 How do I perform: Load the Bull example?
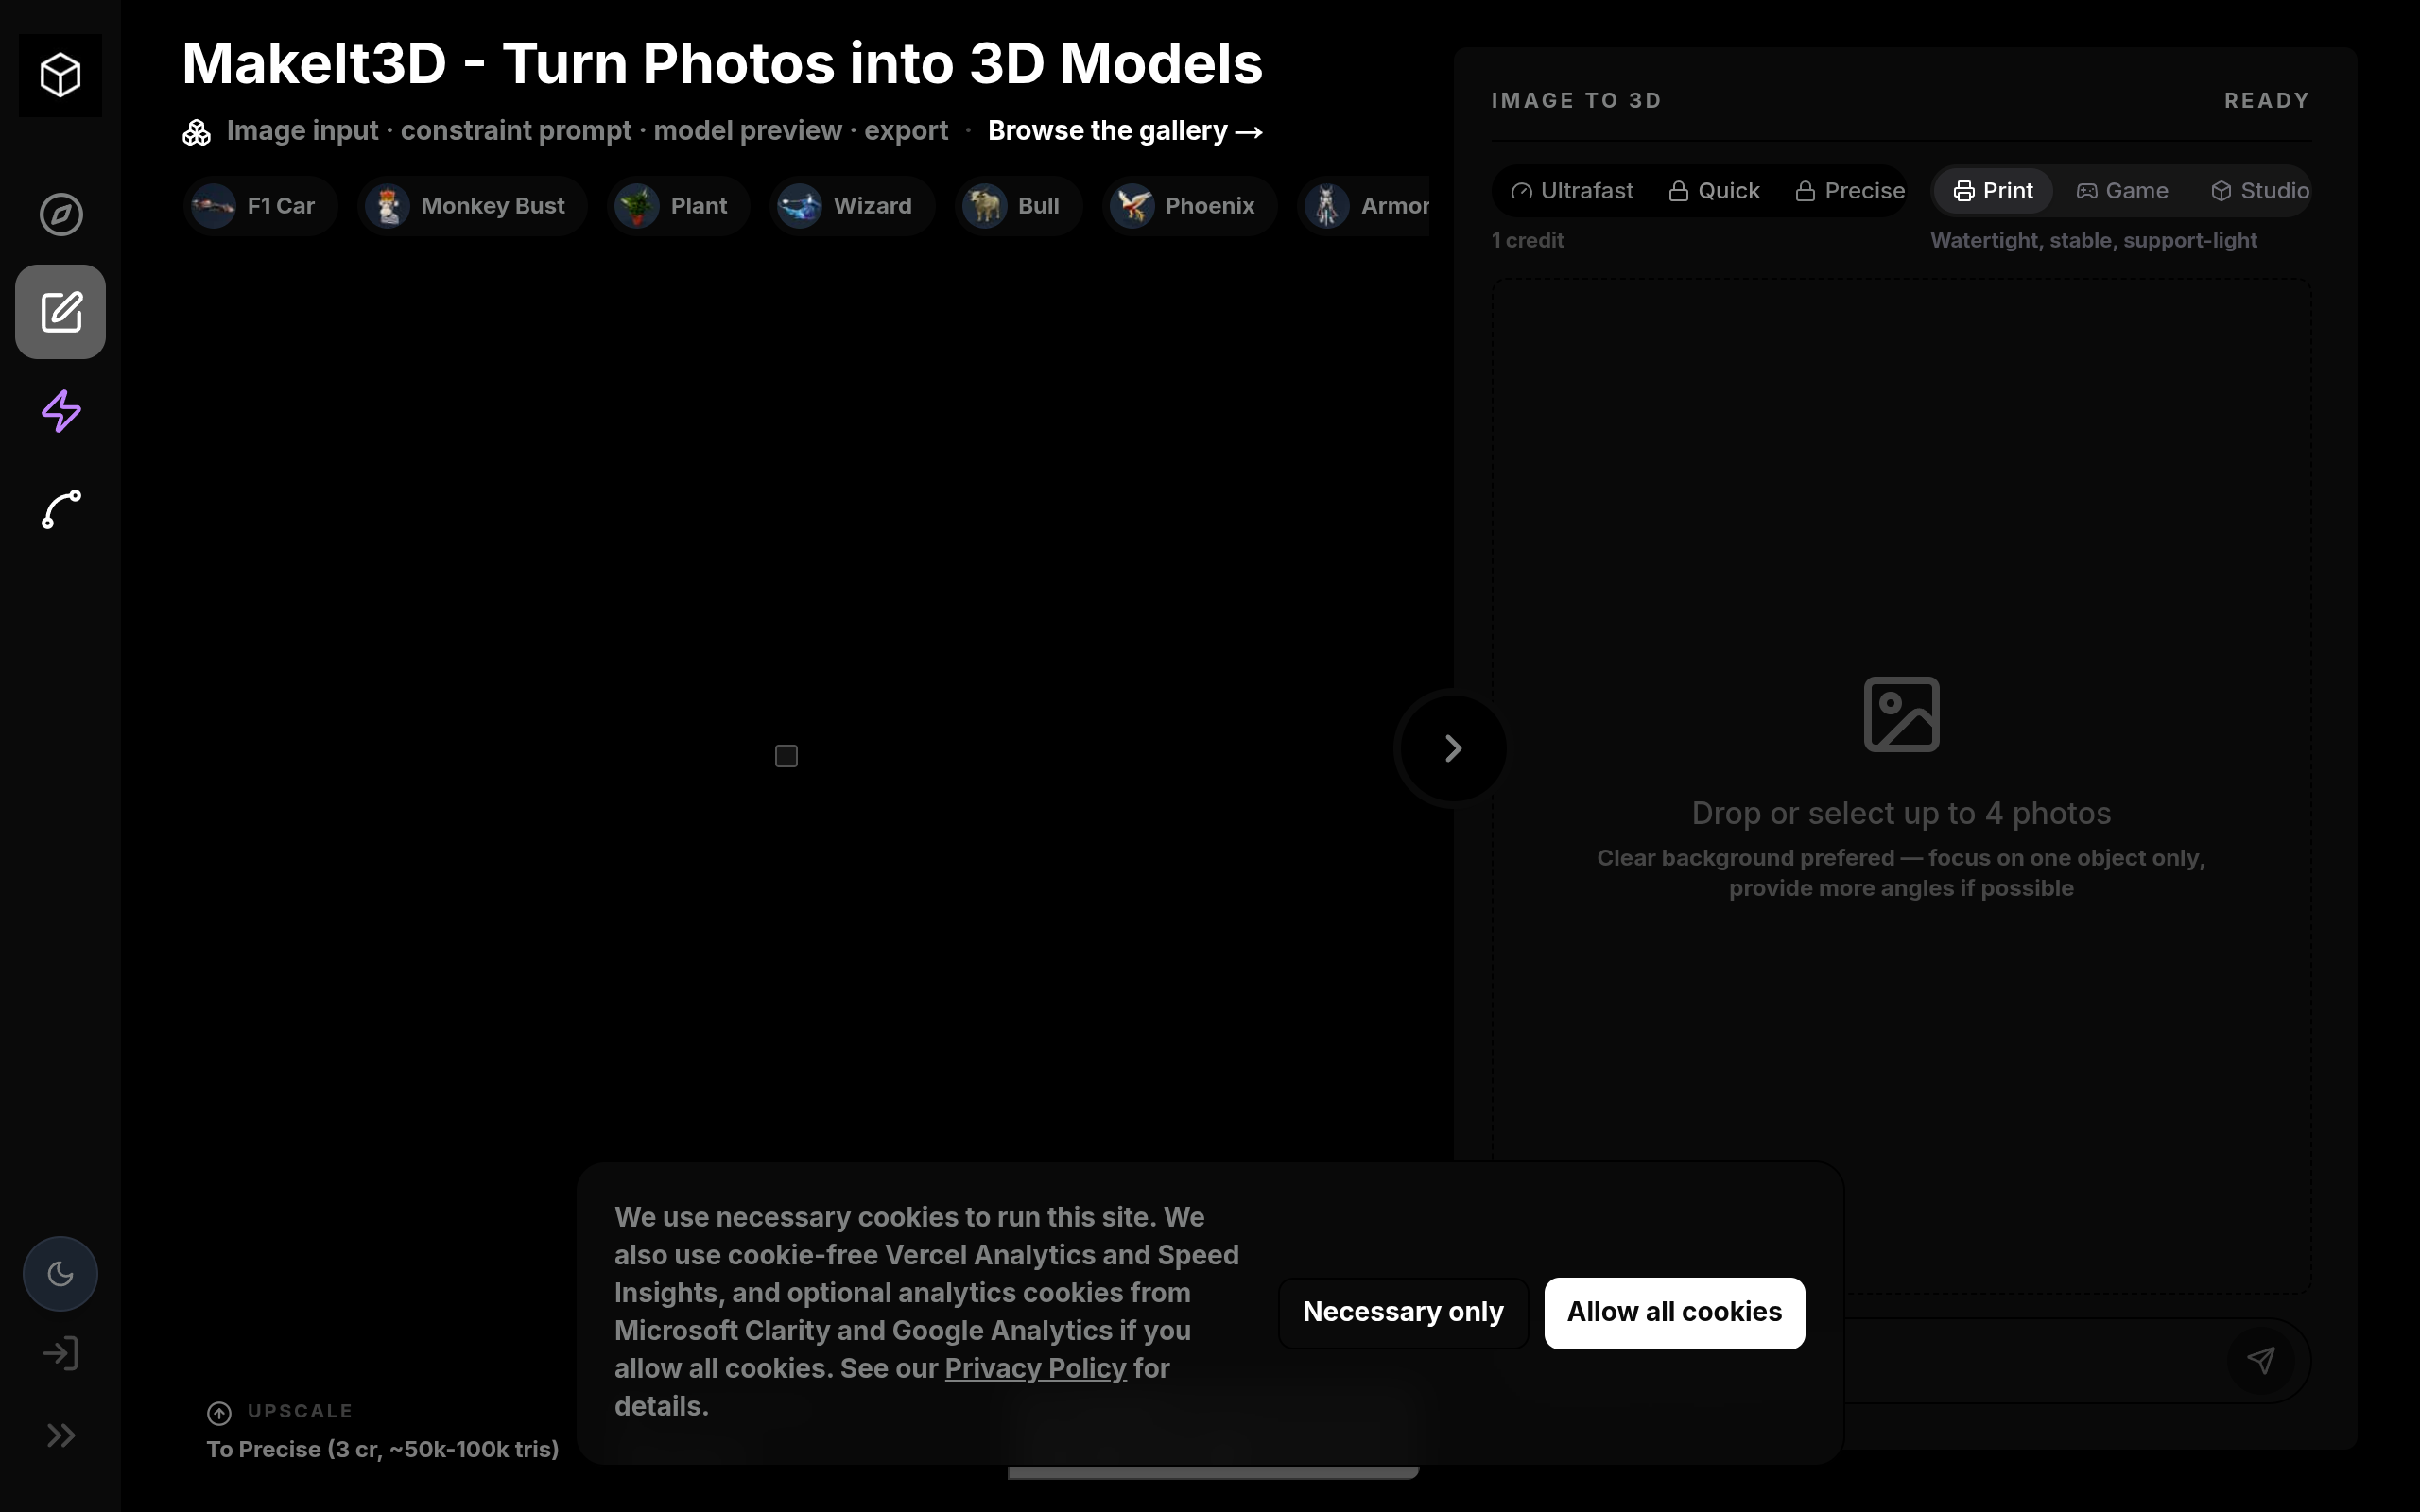1018,206
